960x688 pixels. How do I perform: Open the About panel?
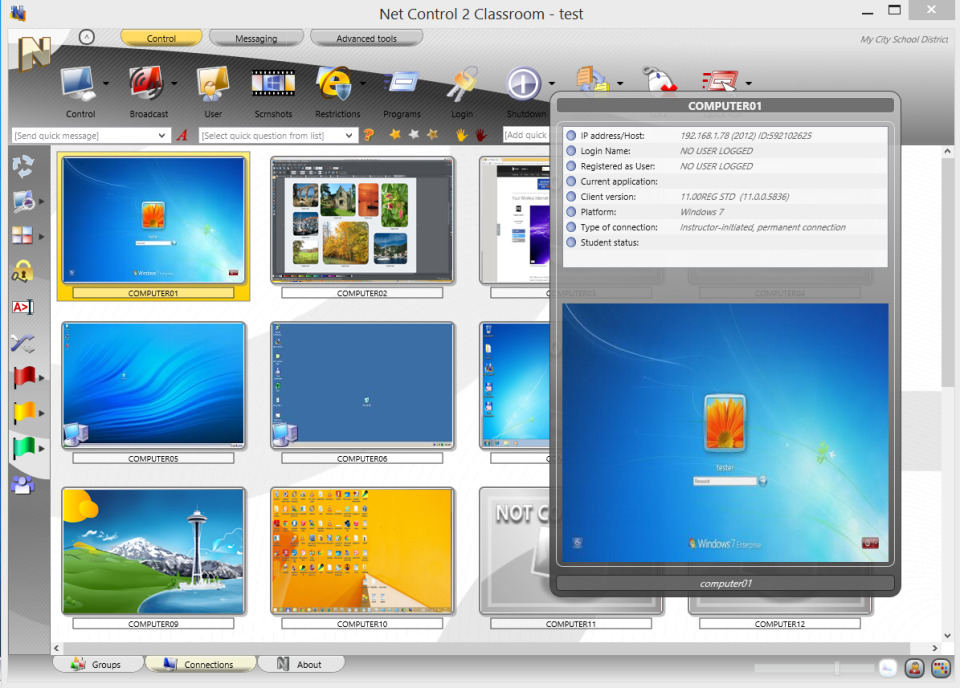click(300, 663)
